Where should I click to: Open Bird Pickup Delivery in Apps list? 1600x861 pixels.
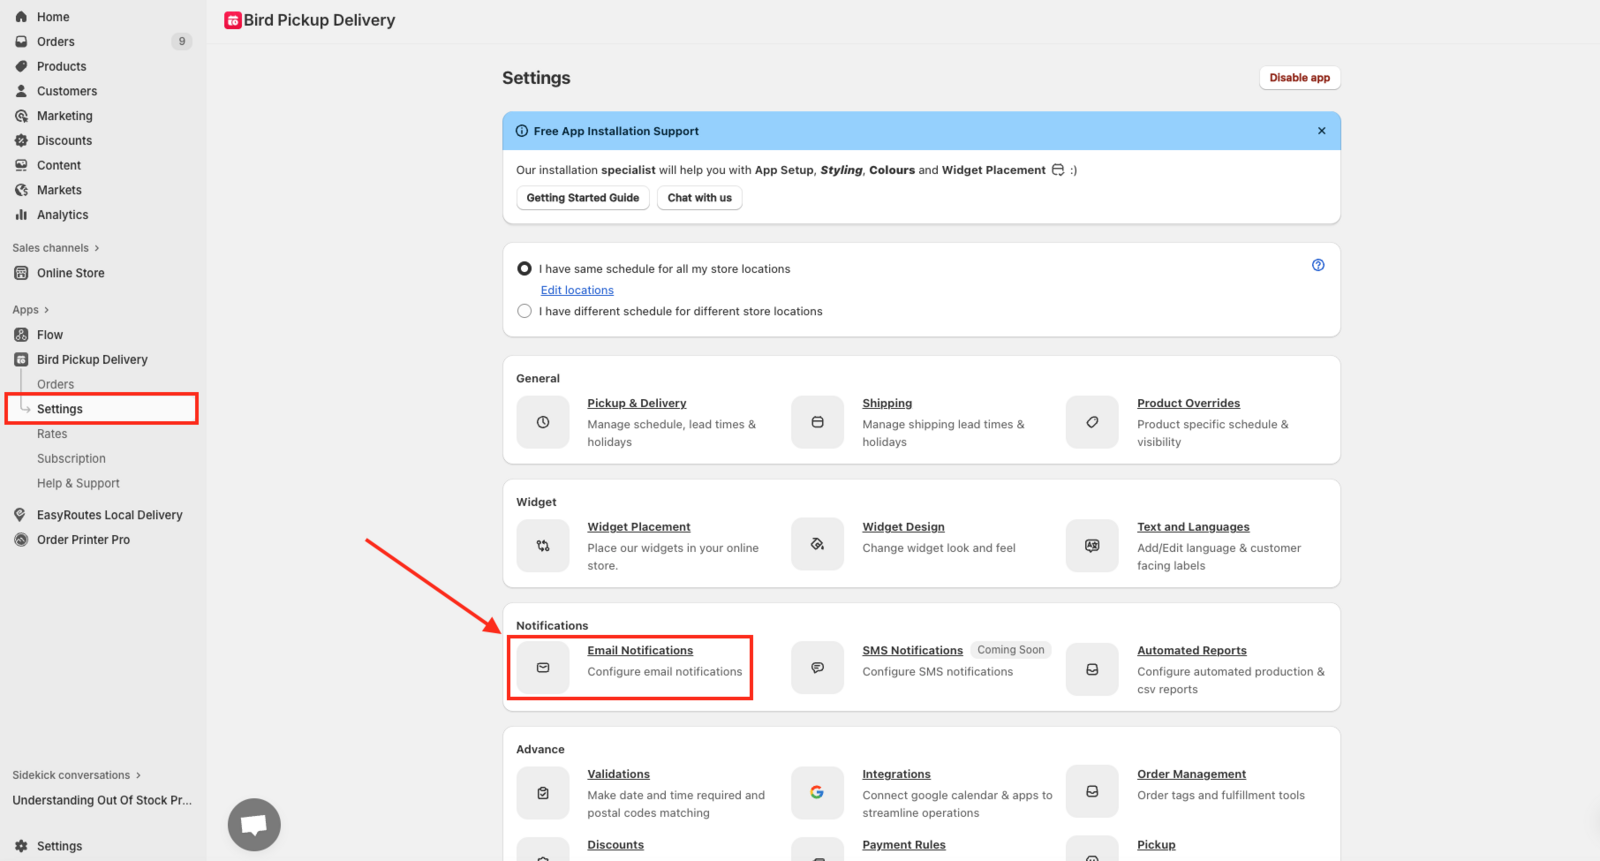[x=92, y=360]
